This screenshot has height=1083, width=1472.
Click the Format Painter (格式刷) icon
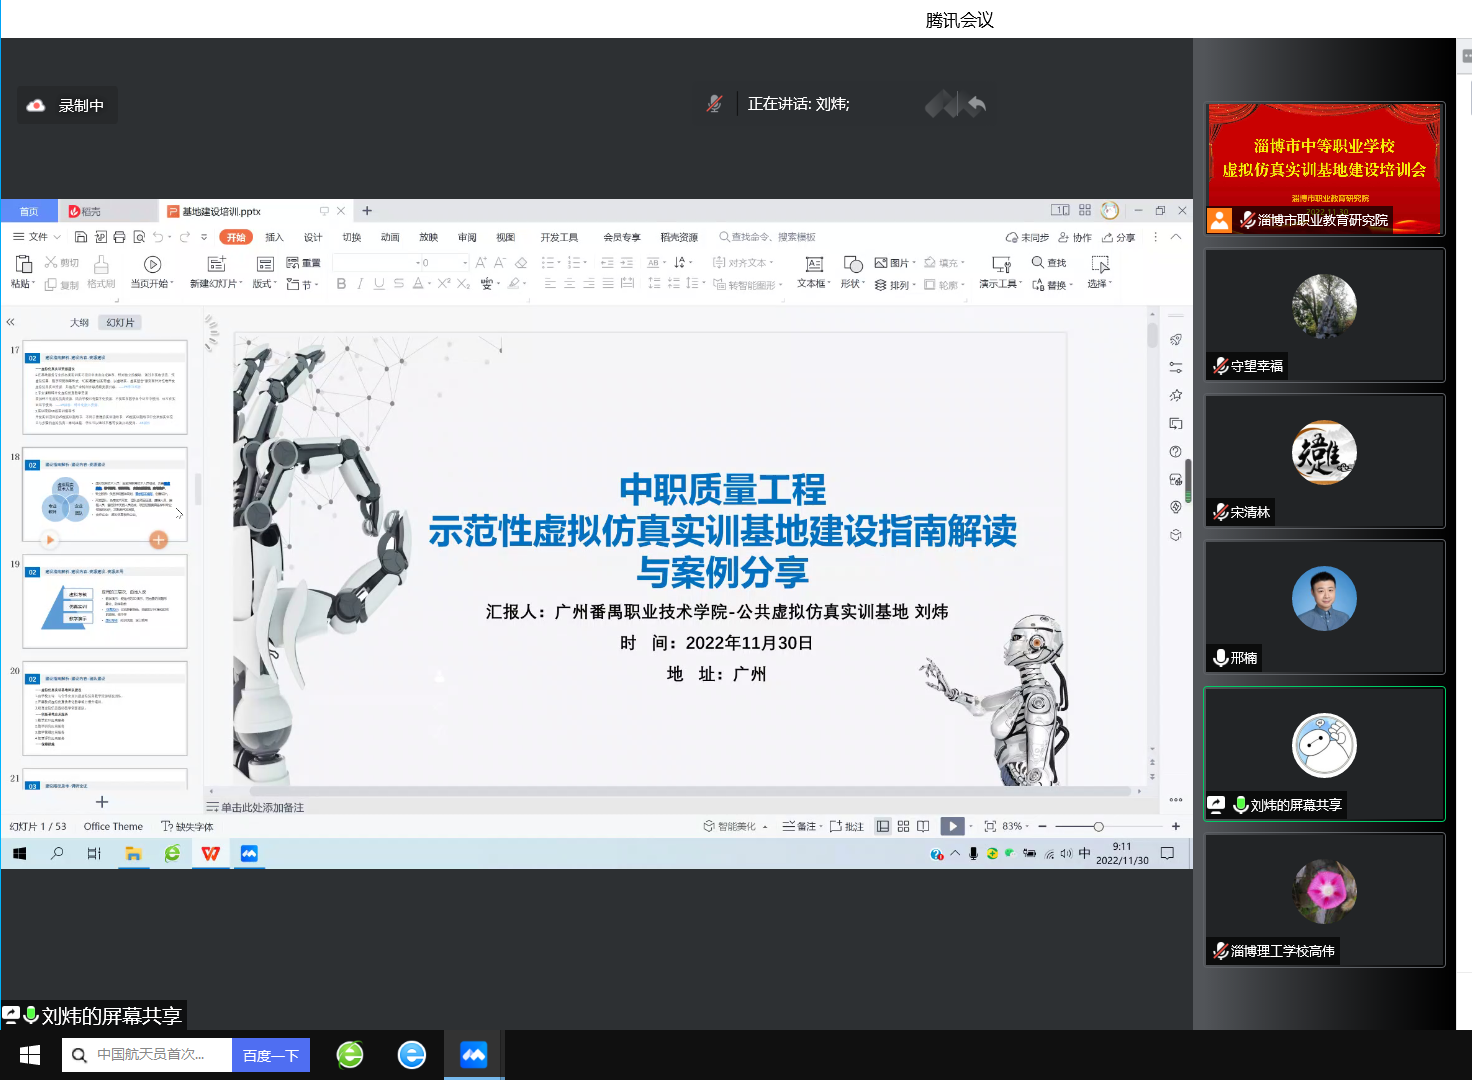(101, 264)
